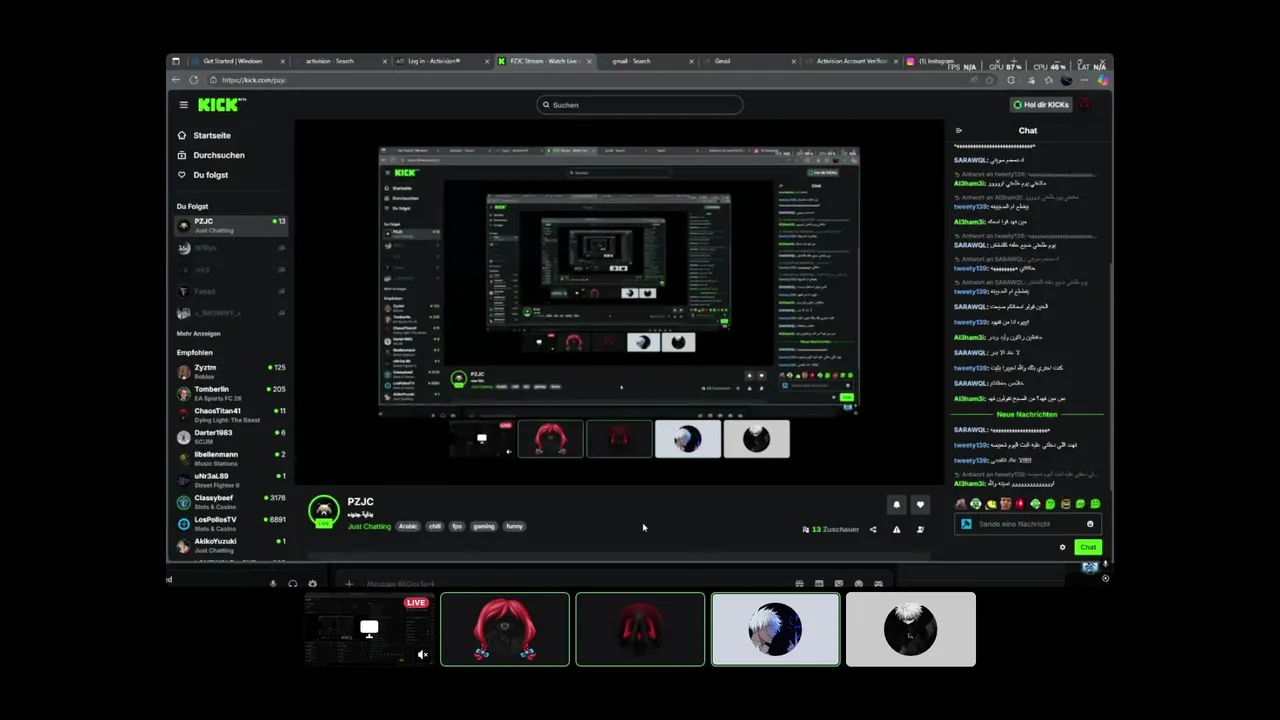The width and height of the screenshot is (1280, 720).
Task: Click the green Chat send button
Action: point(1088,547)
